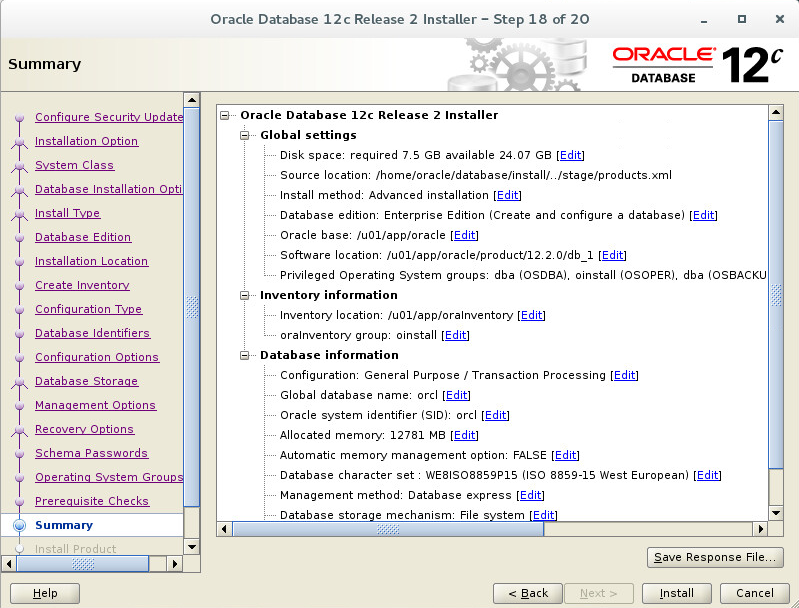Edit the Disk space setting

tap(570, 155)
